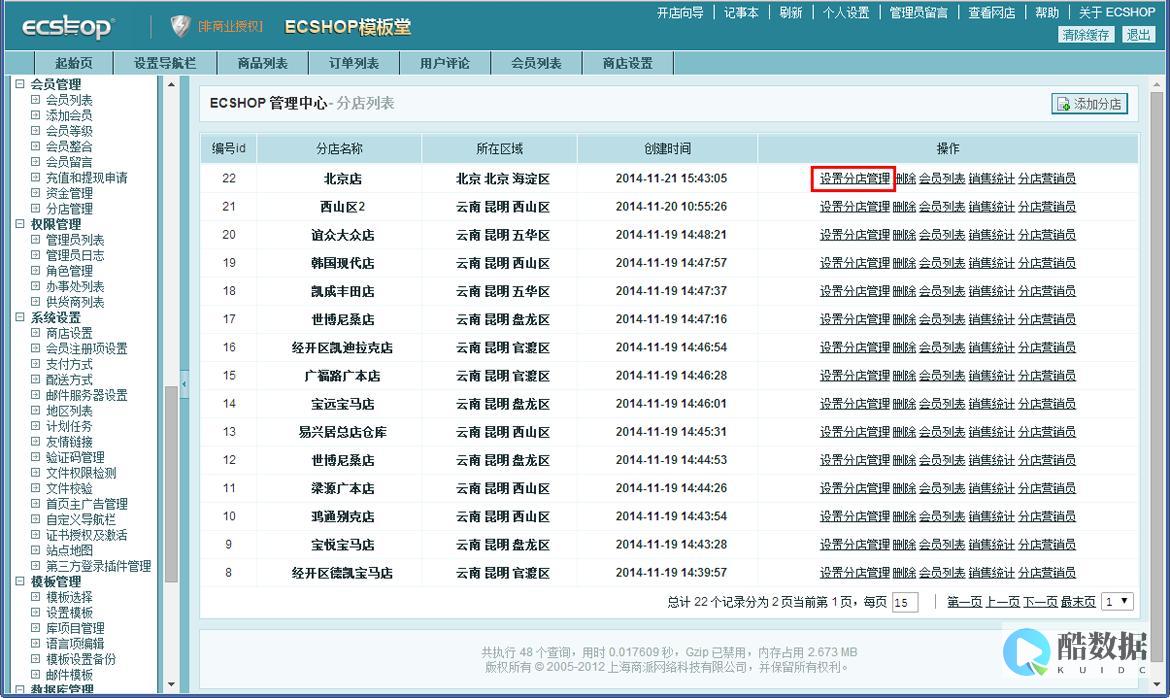Viewport: 1170px width, 698px height.
Task: Open 会员等级 in sidebar tree
Action: [x=69, y=131]
